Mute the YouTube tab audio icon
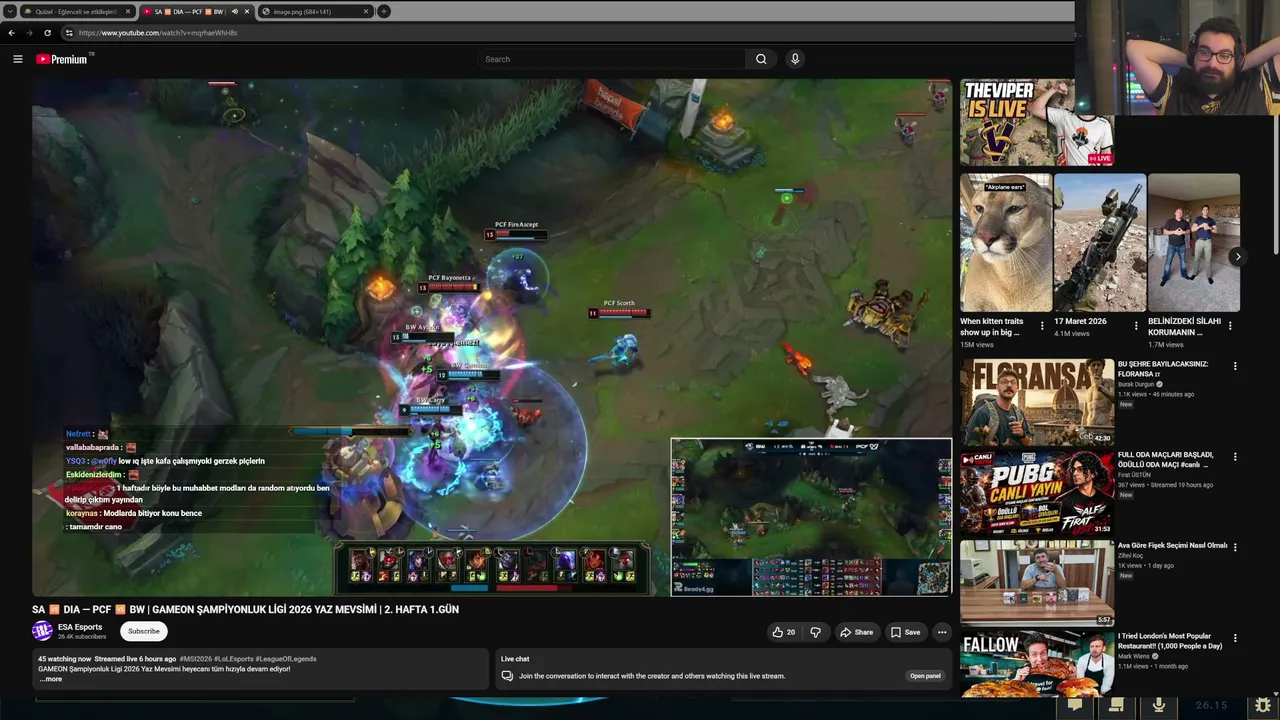Image resolution: width=1280 pixels, height=720 pixels. (x=235, y=12)
